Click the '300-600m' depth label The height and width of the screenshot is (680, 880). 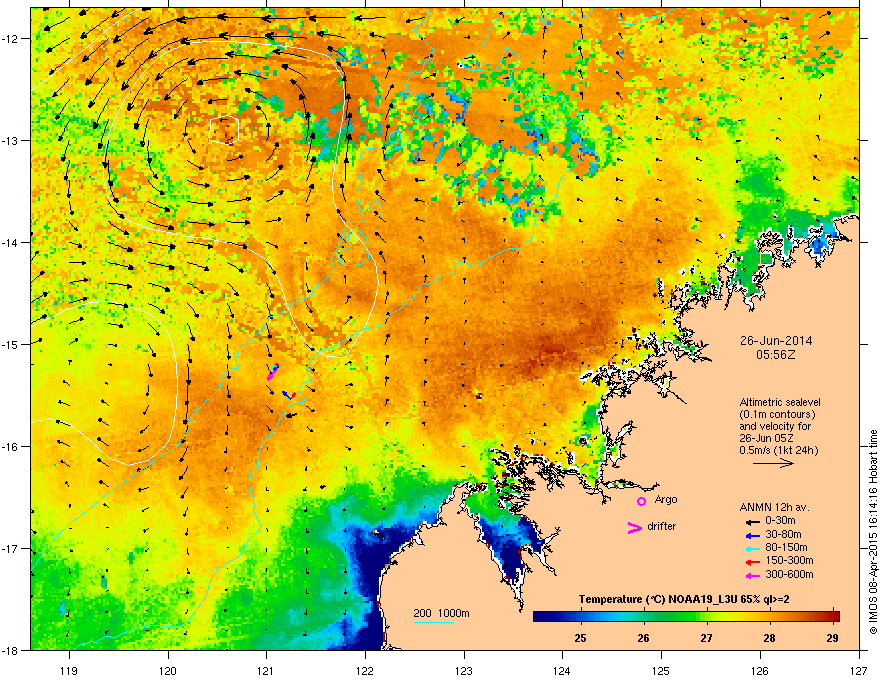point(789,575)
